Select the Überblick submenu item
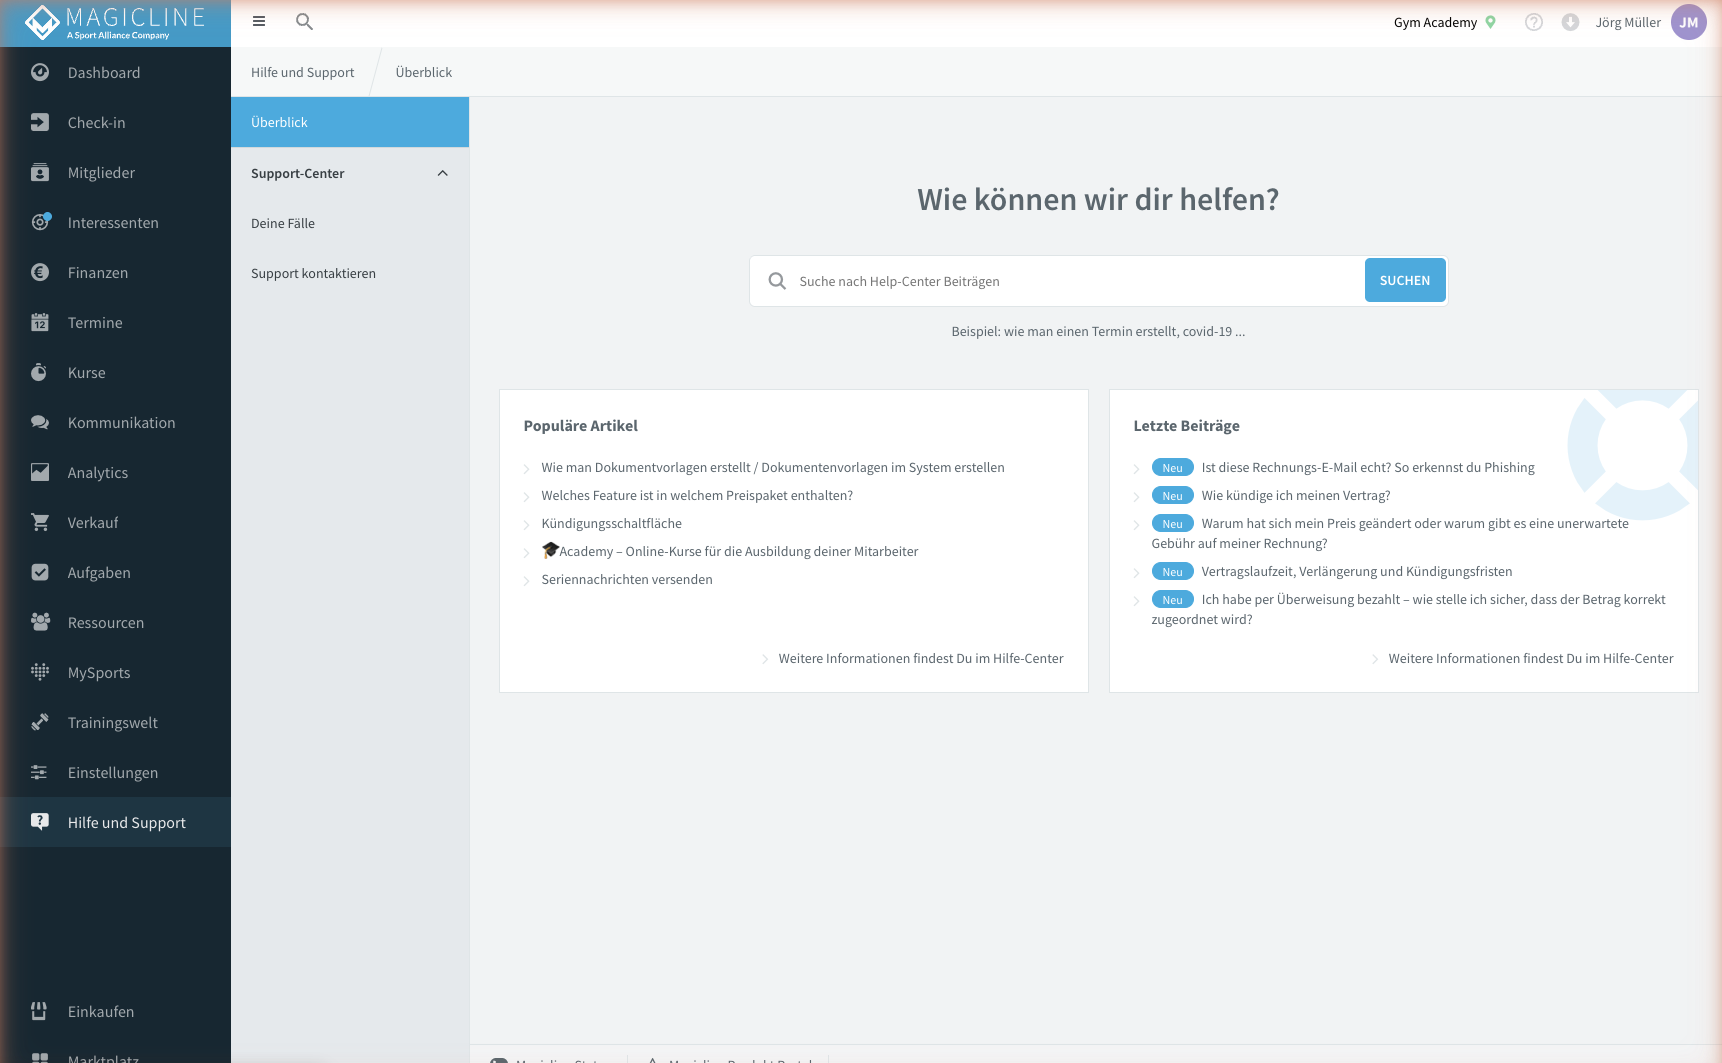Viewport: 1722px width, 1063px height. click(350, 122)
